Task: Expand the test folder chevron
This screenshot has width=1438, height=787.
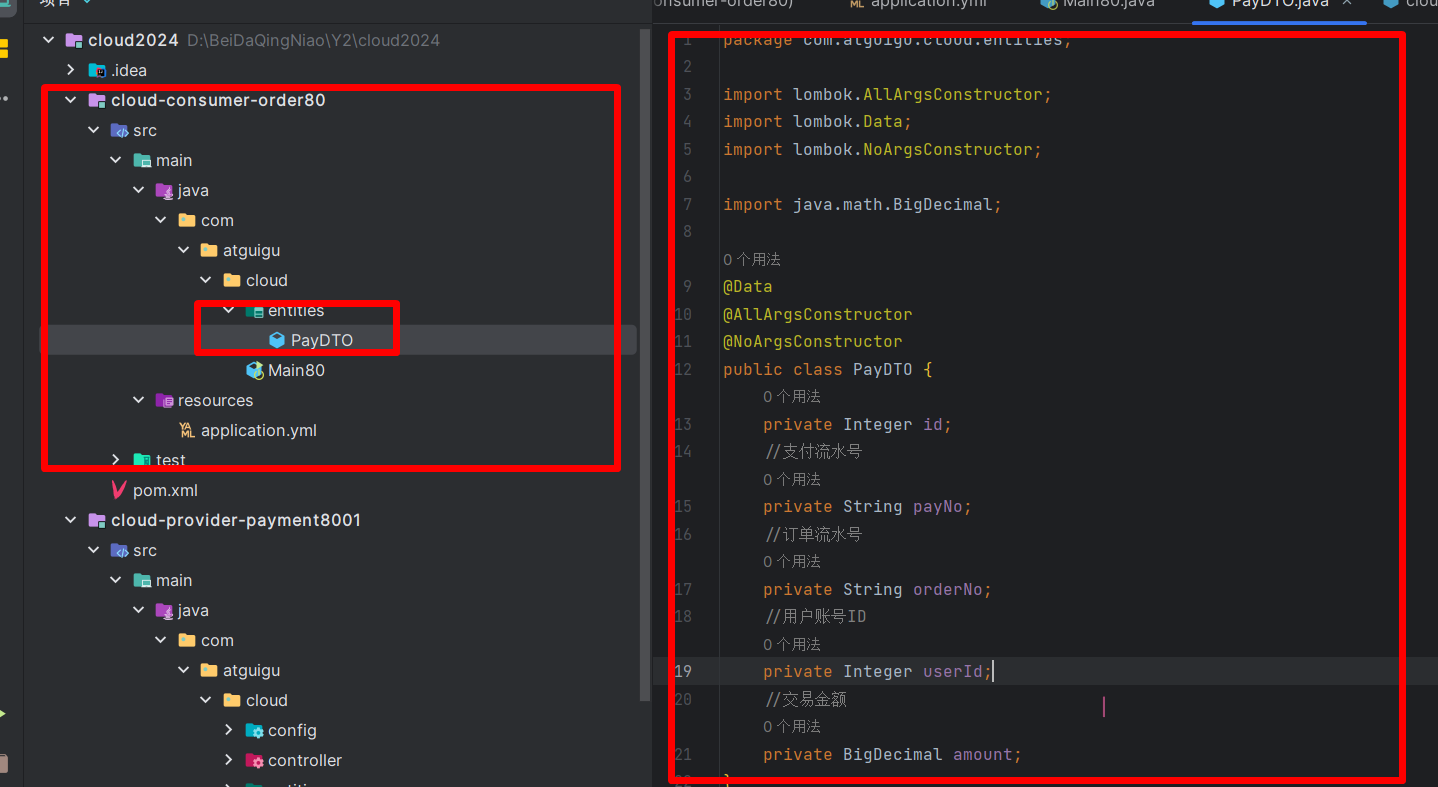Action: click(x=116, y=460)
